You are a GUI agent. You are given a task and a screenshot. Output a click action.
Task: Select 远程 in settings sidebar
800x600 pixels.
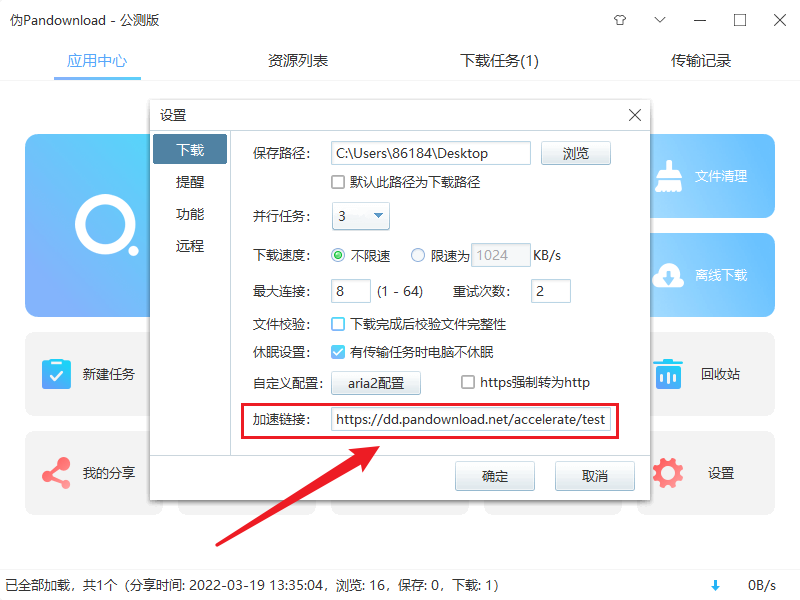190,246
